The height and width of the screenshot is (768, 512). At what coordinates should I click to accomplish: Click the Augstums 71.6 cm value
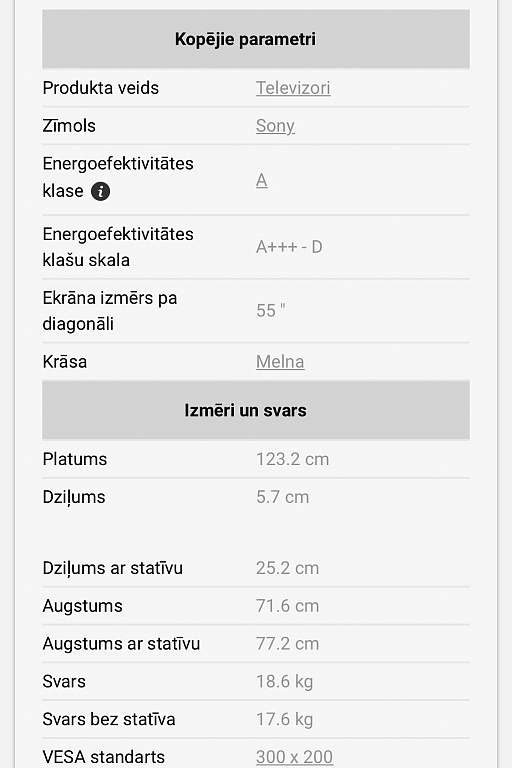(x=287, y=606)
